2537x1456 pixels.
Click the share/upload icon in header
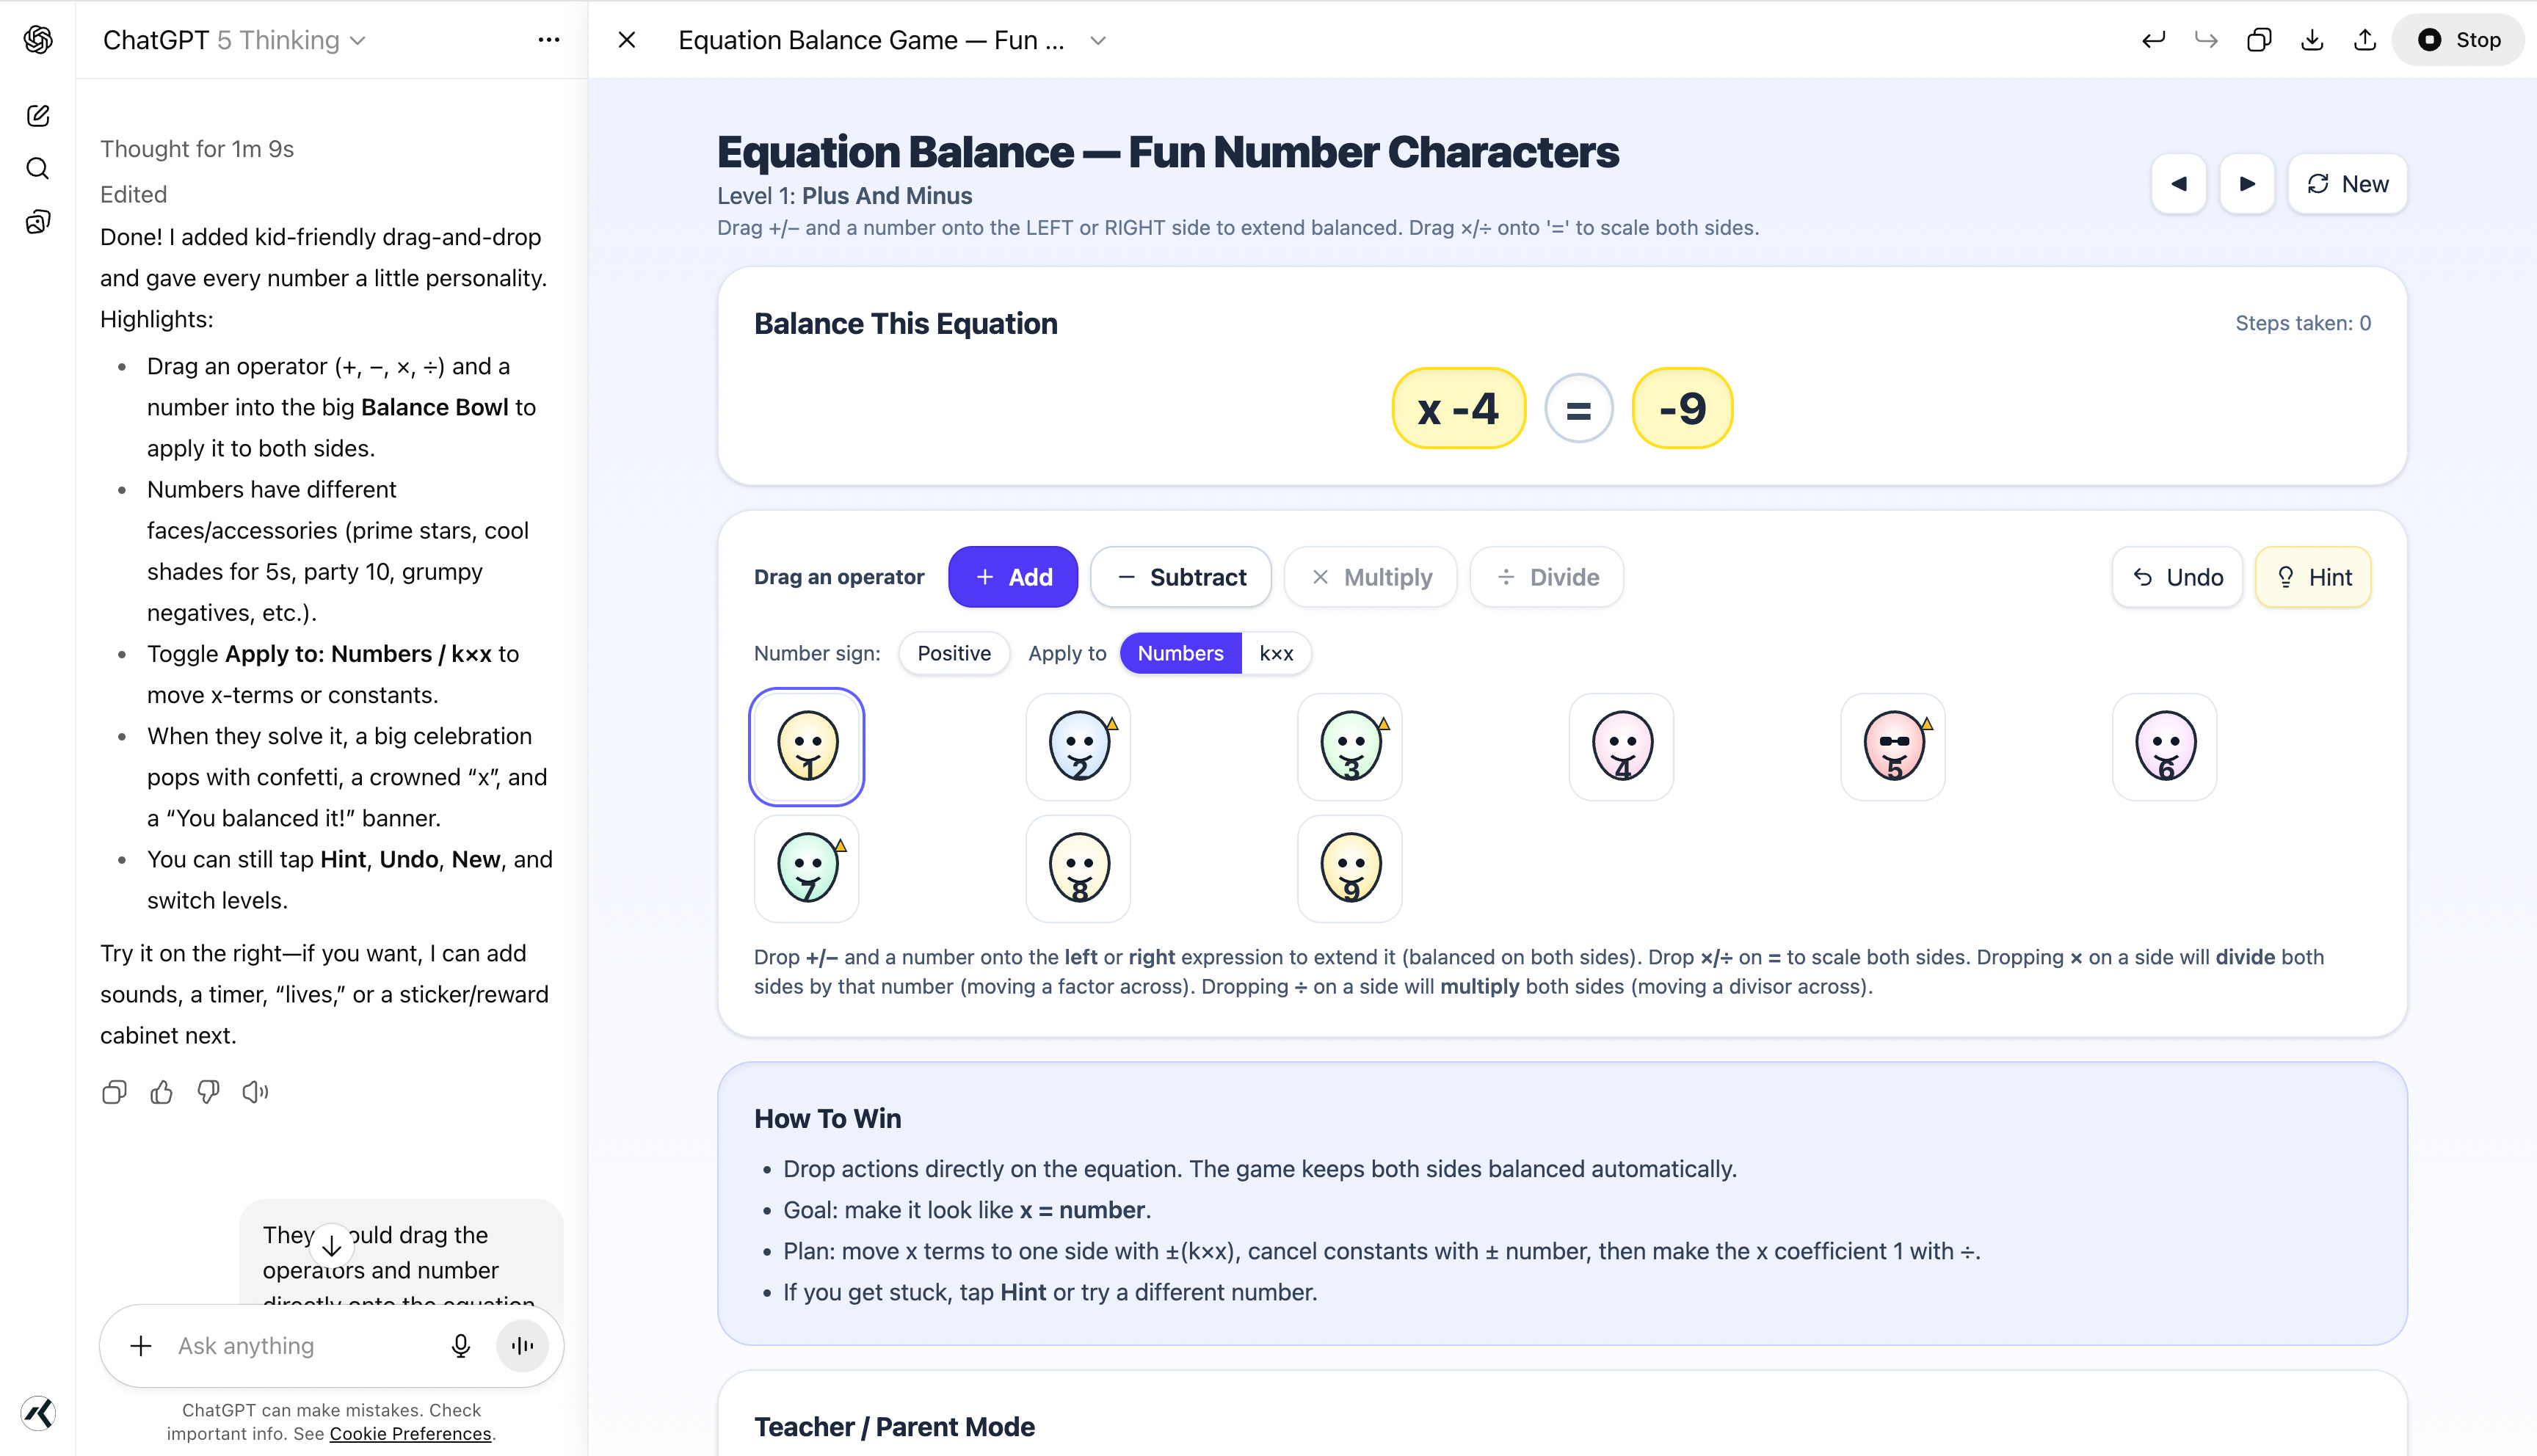pos(2364,40)
